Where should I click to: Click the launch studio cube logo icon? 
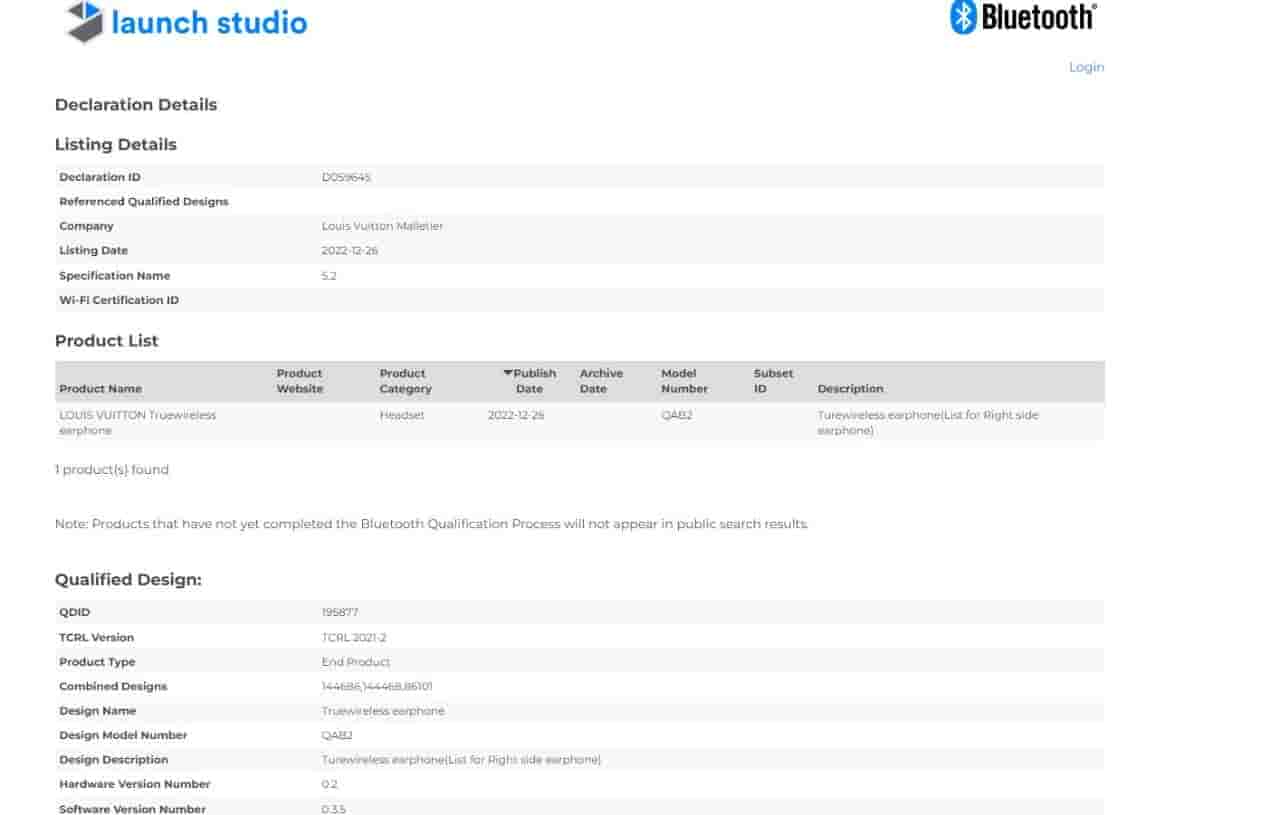click(x=85, y=22)
